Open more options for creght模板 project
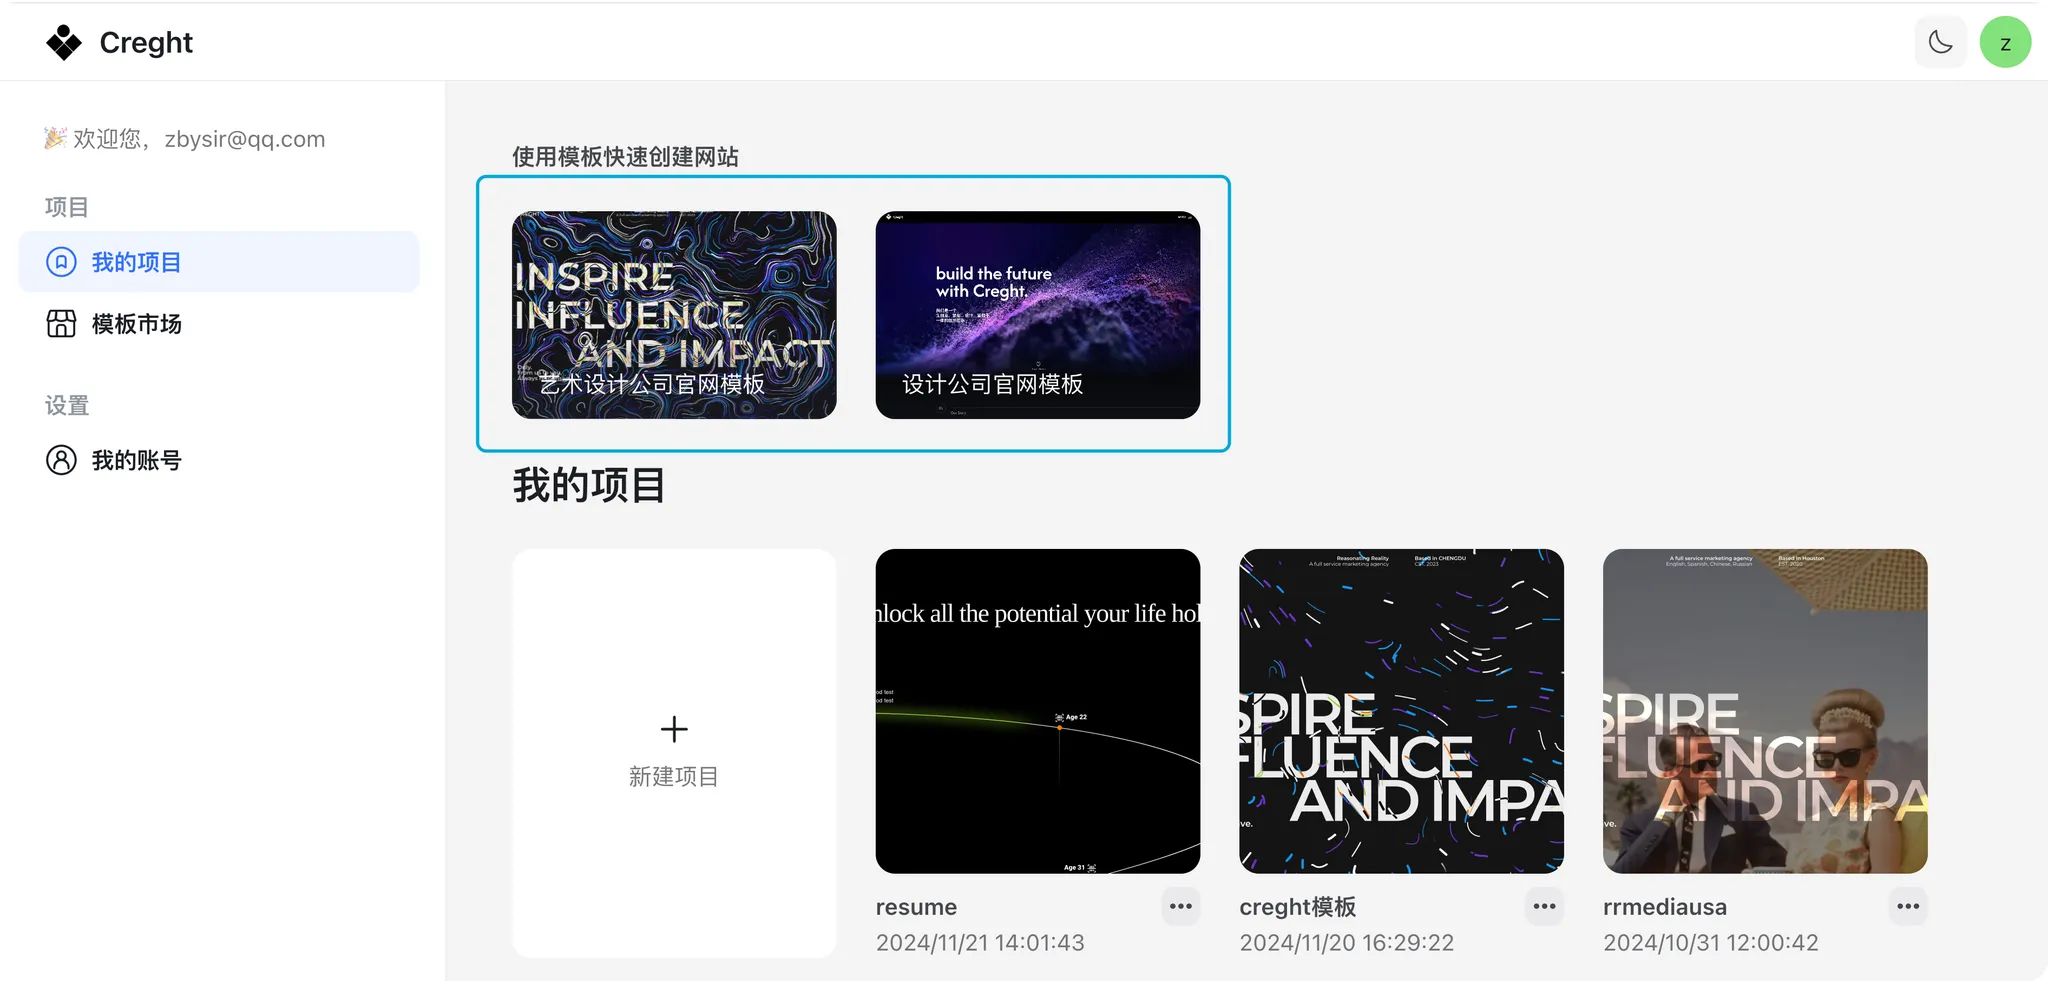 coord(1545,907)
